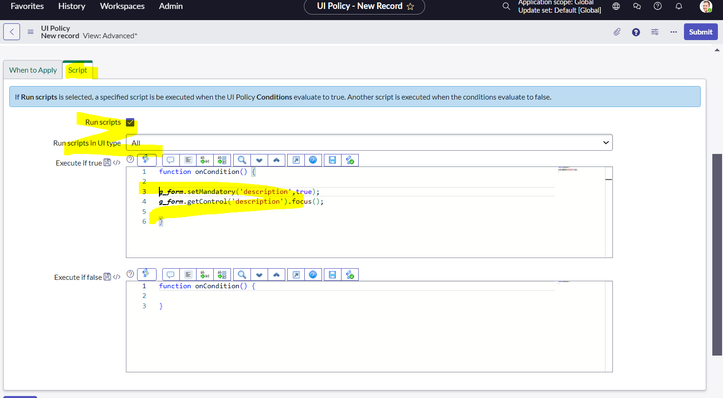Open script macros icon next to Execute if false label

click(x=107, y=277)
